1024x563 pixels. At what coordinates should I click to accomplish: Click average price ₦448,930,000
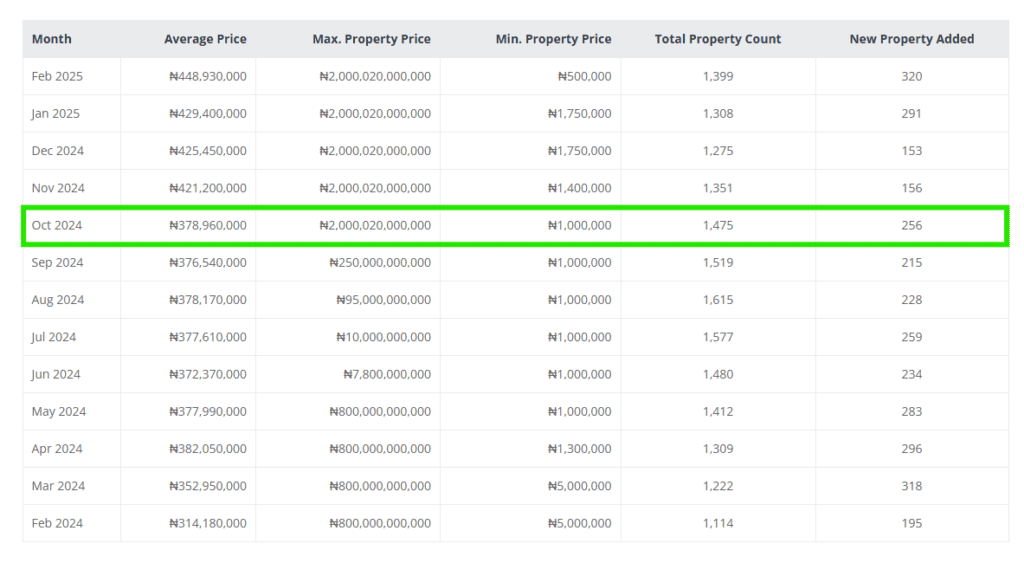click(x=208, y=76)
